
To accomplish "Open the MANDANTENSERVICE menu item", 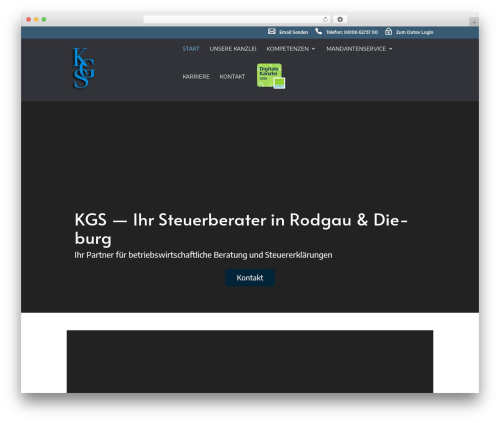I will 356,49.
